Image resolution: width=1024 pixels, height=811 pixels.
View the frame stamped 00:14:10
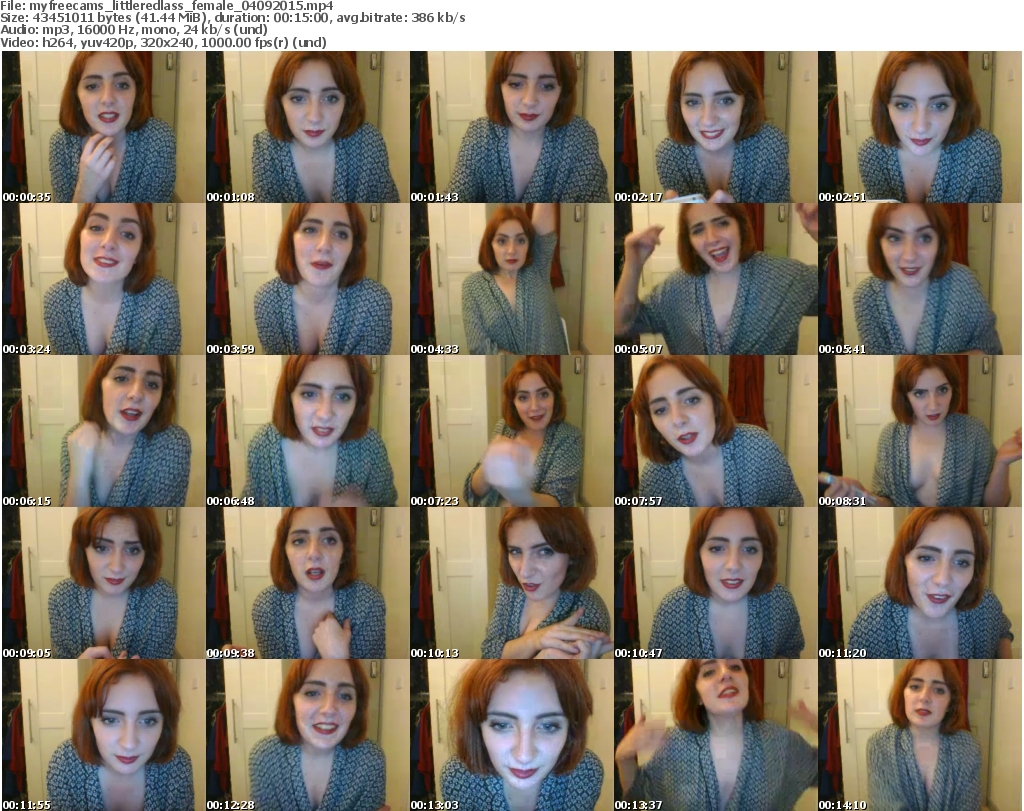[920, 735]
